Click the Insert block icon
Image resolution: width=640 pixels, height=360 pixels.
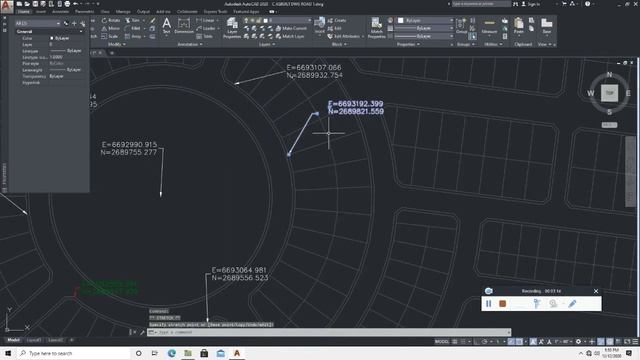point(320,24)
